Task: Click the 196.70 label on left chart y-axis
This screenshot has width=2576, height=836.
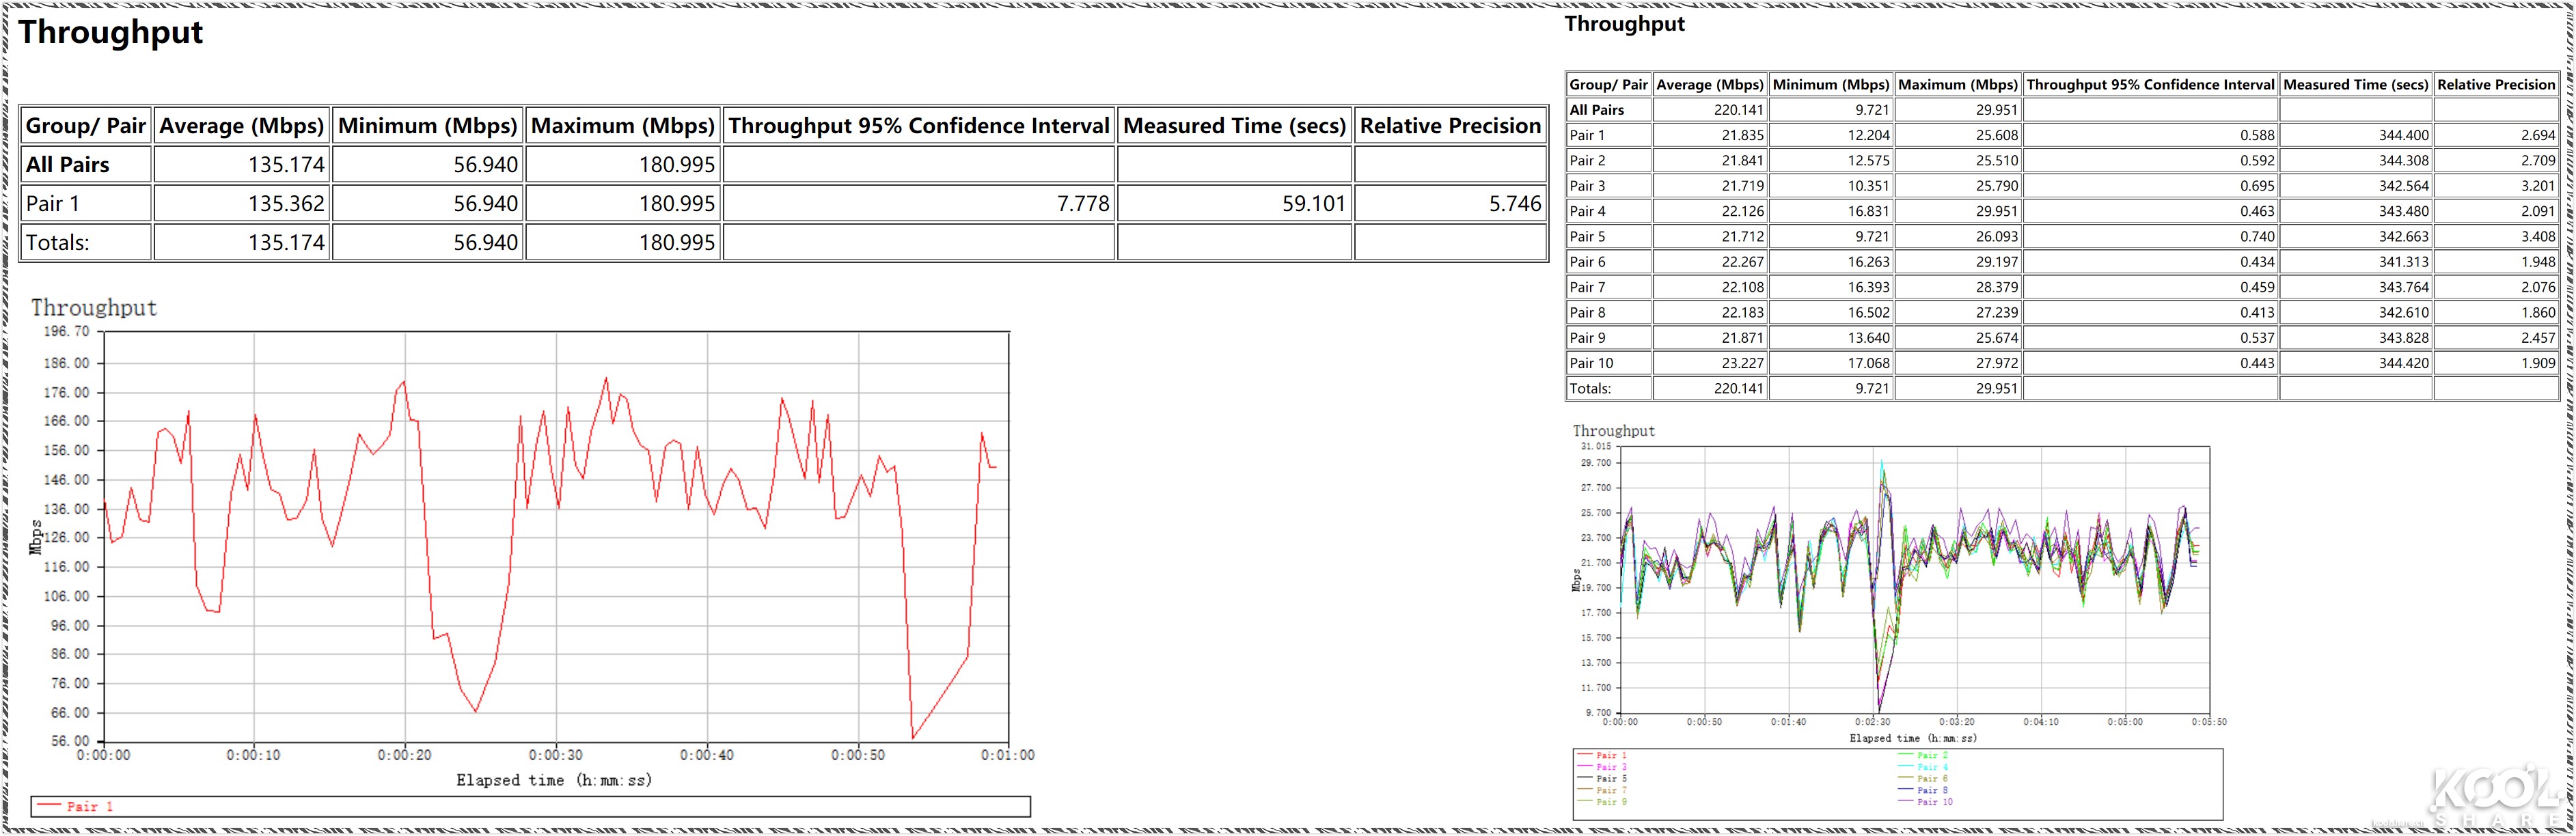Action: [x=66, y=331]
